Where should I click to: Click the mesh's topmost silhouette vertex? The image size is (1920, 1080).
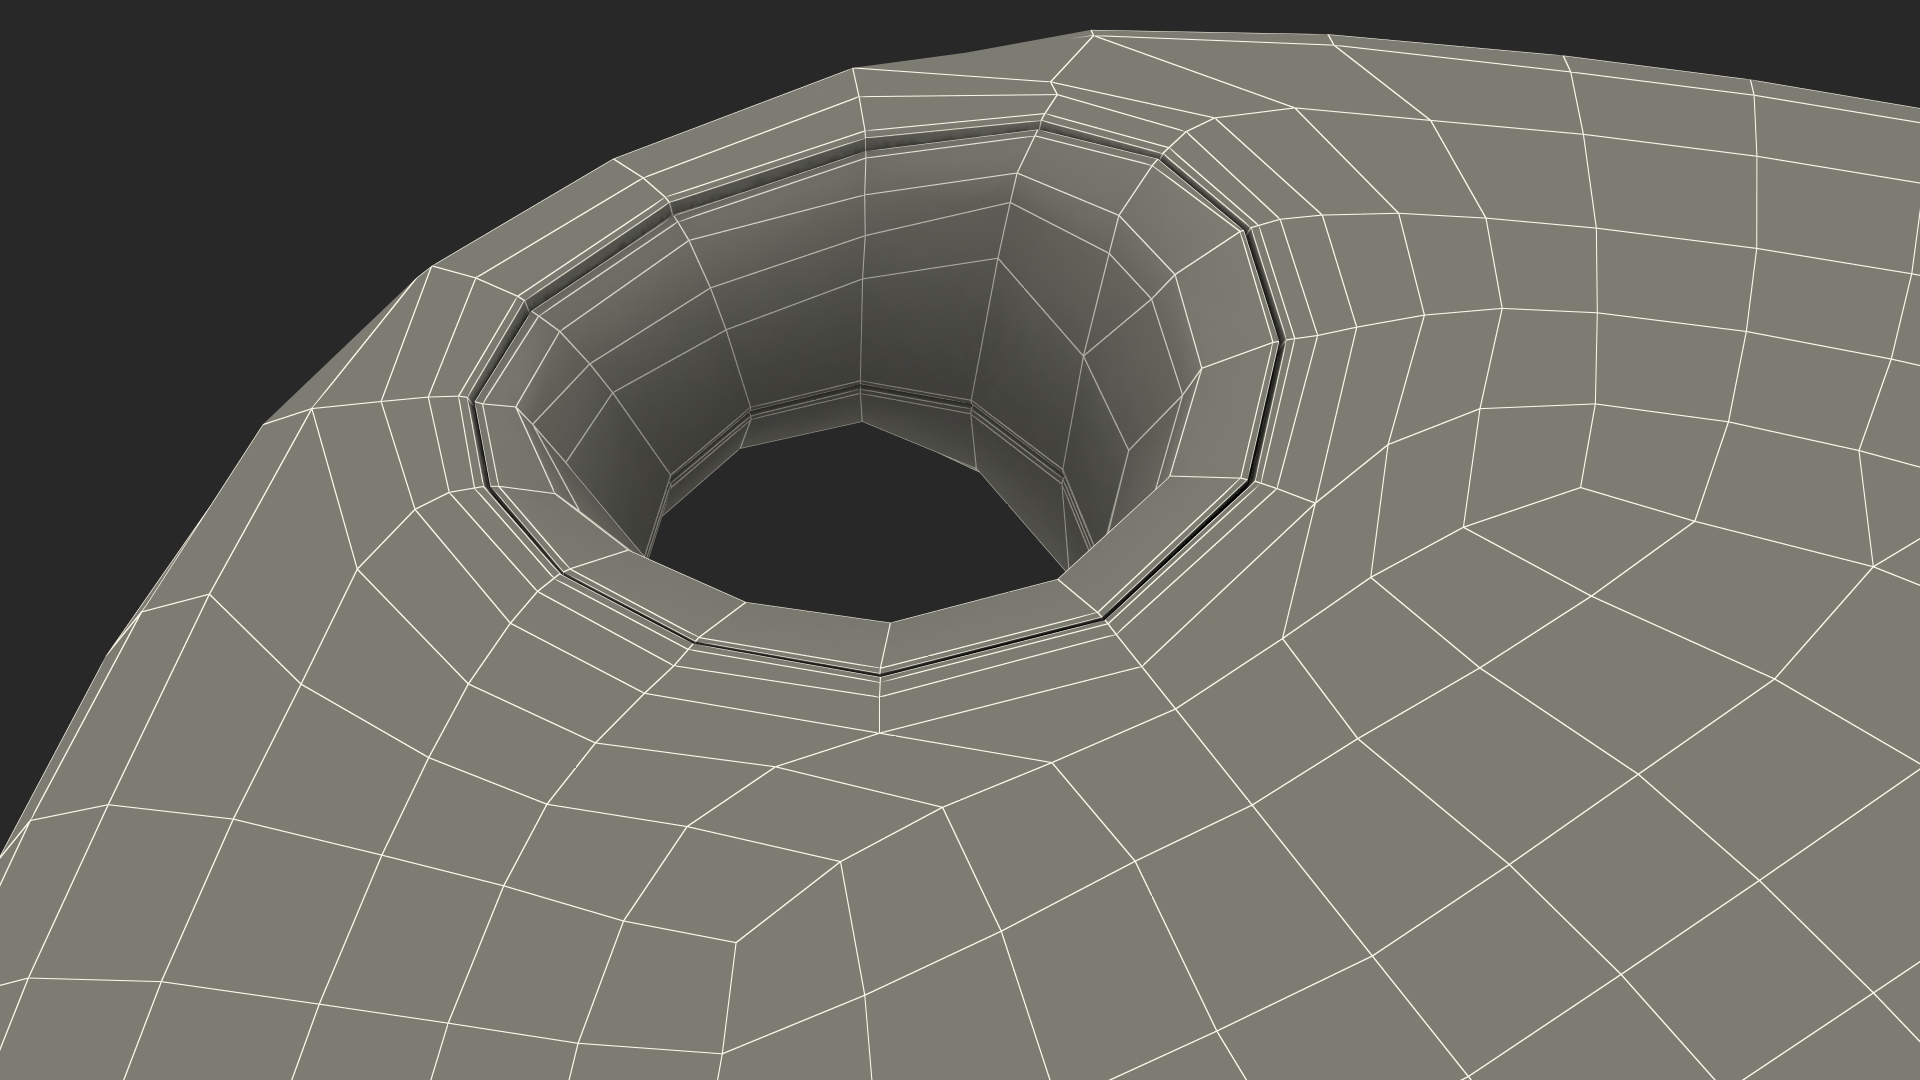[x=1091, y=31]
